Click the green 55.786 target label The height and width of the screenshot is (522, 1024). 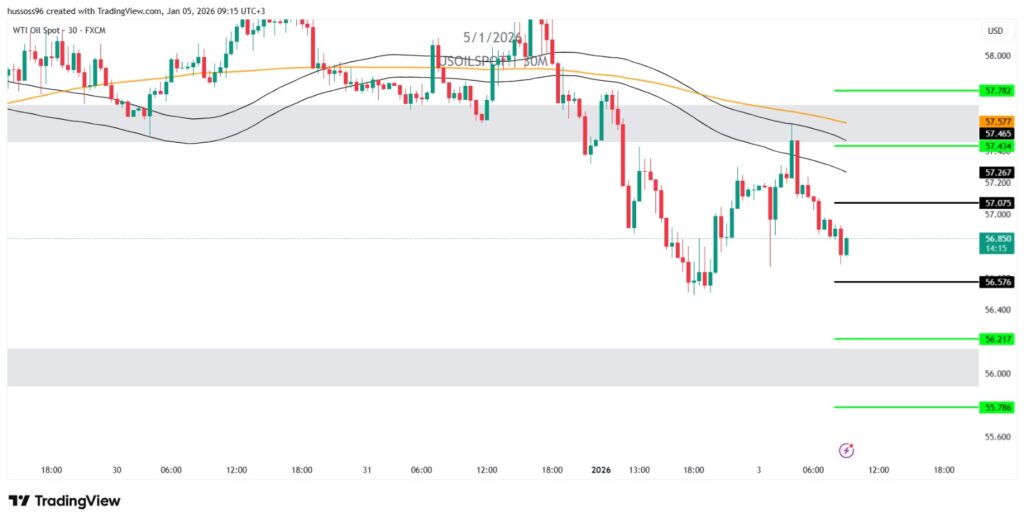pos(997,407)
